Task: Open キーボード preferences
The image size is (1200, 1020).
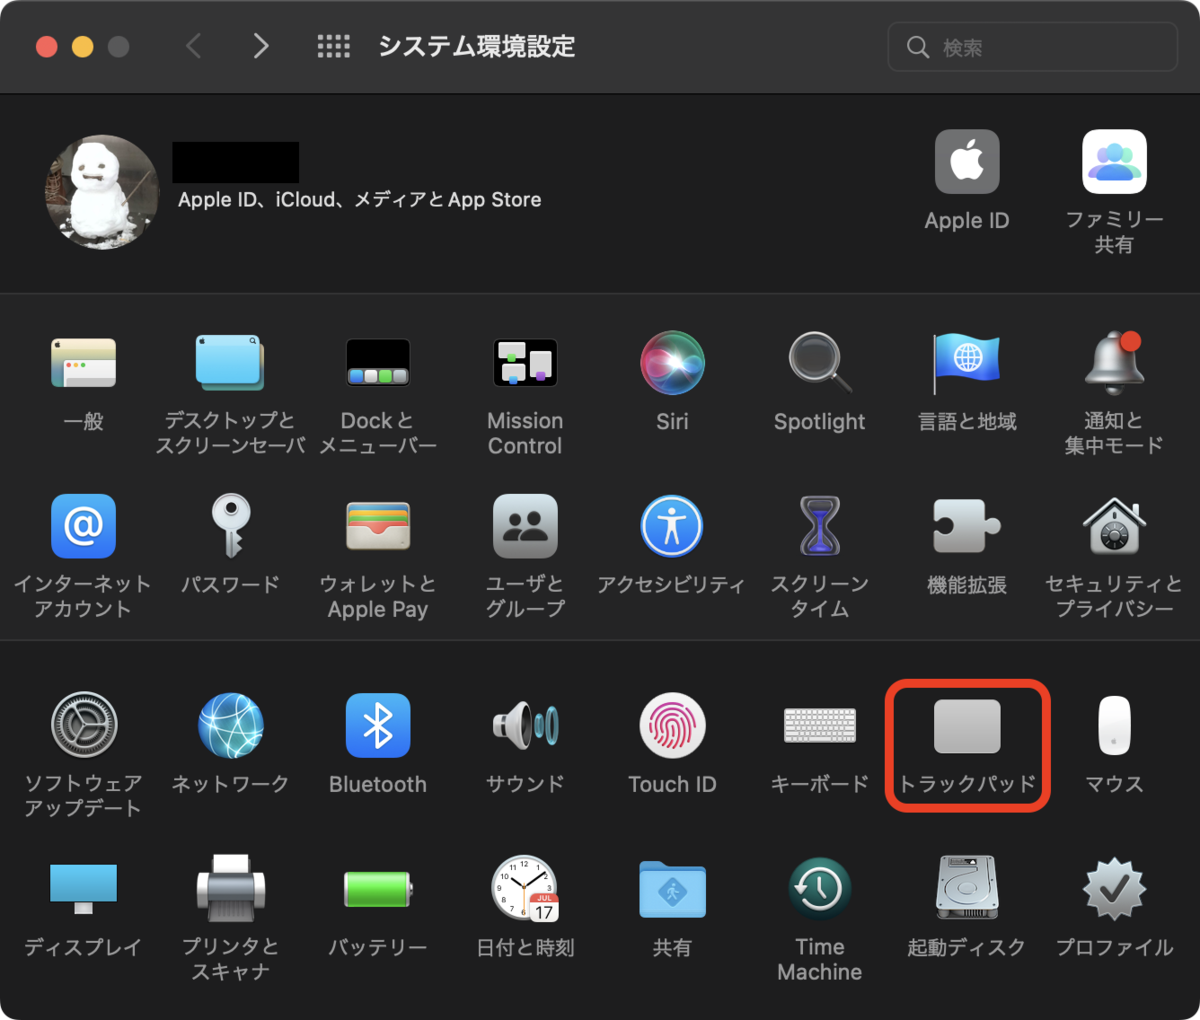Action: tap(820, 726)
